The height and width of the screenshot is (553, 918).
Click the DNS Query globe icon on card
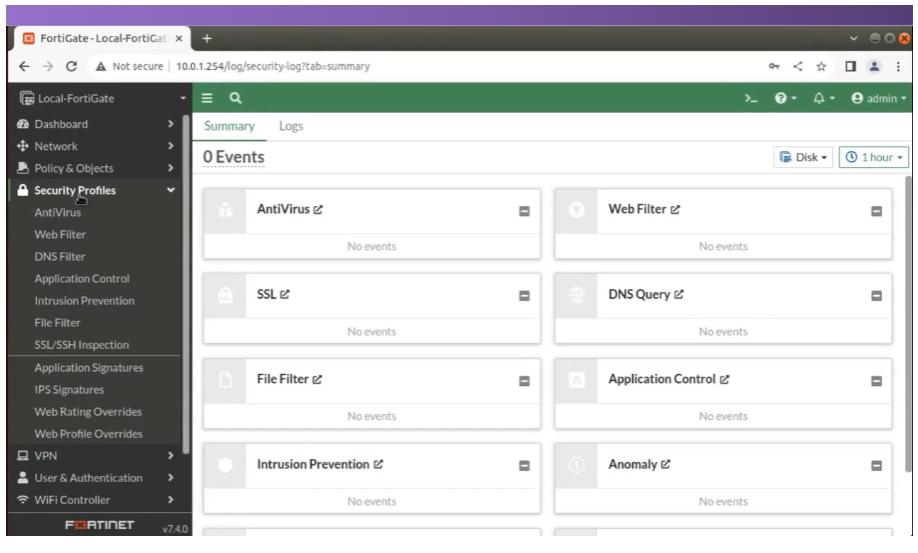pyautogui.click(x=577, y=295)
